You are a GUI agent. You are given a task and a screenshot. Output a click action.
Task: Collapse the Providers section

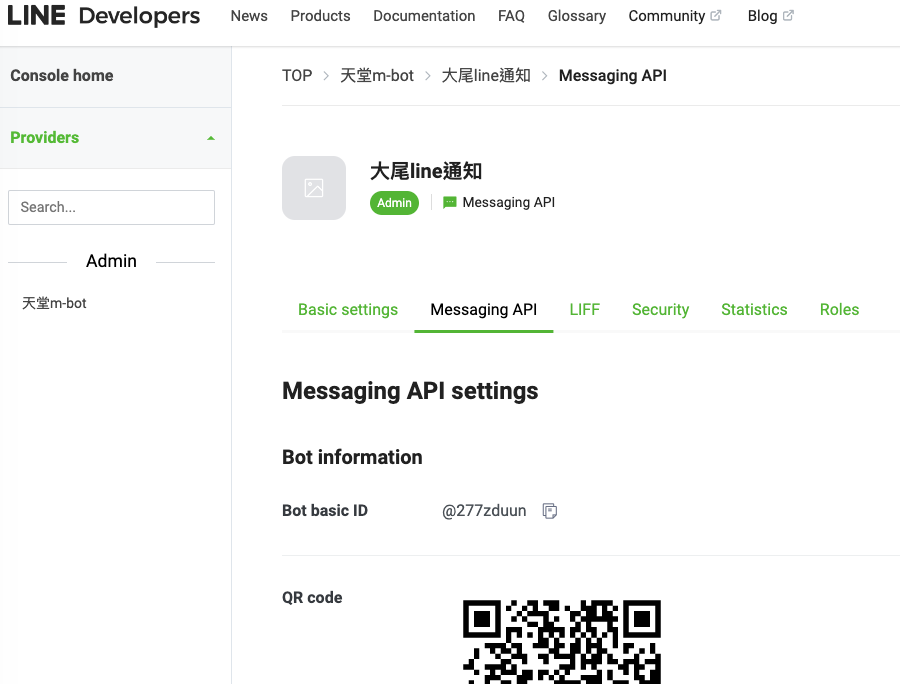(x=211, y=138)
